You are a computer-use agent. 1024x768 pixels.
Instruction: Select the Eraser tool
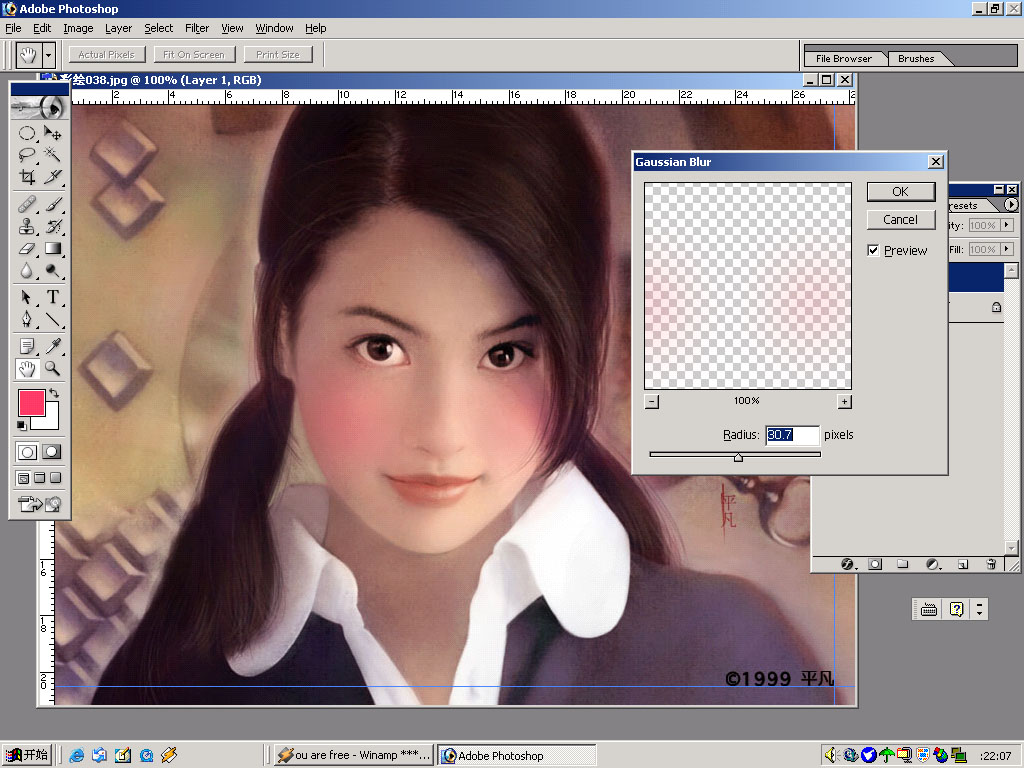[27, 248]
